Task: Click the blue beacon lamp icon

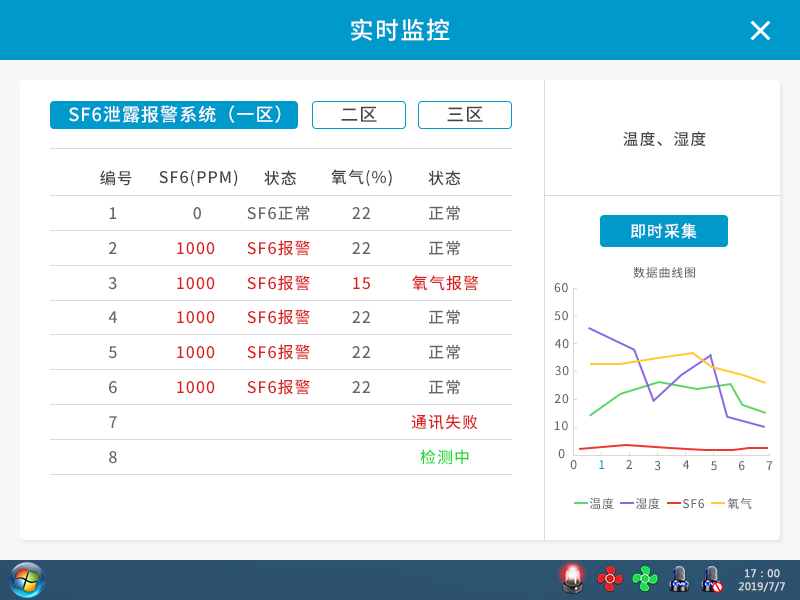Action: point(679,579)
